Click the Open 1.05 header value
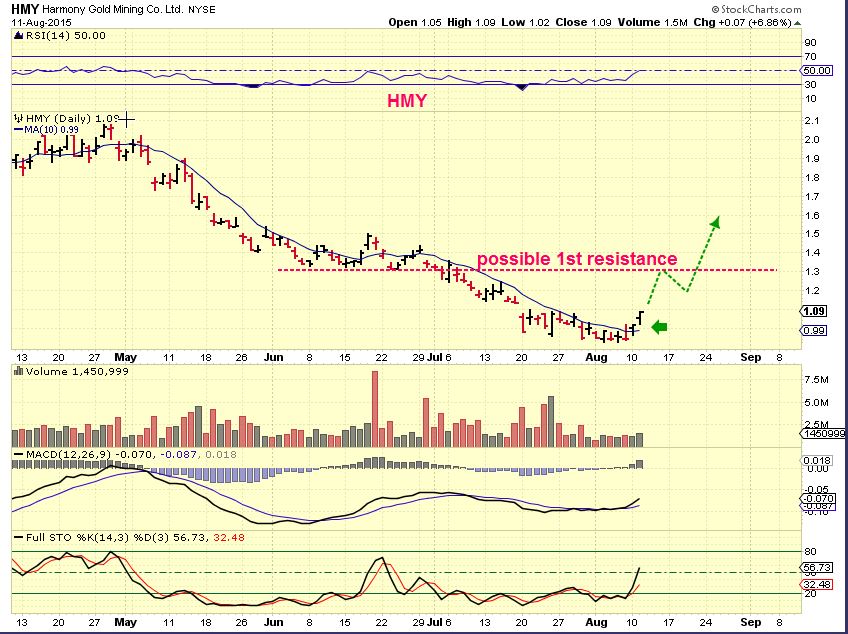Image resolution: width=848 pixels, height=634 pixels. point(415,23)
